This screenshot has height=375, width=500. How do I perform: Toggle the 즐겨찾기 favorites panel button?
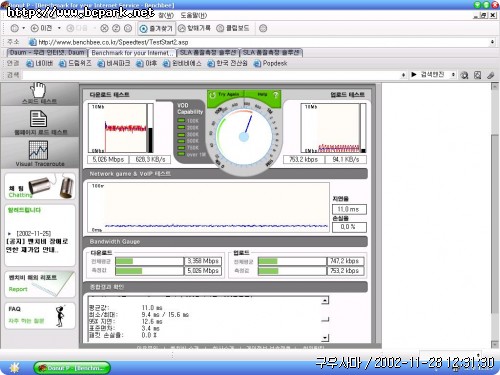click(156, 28)
